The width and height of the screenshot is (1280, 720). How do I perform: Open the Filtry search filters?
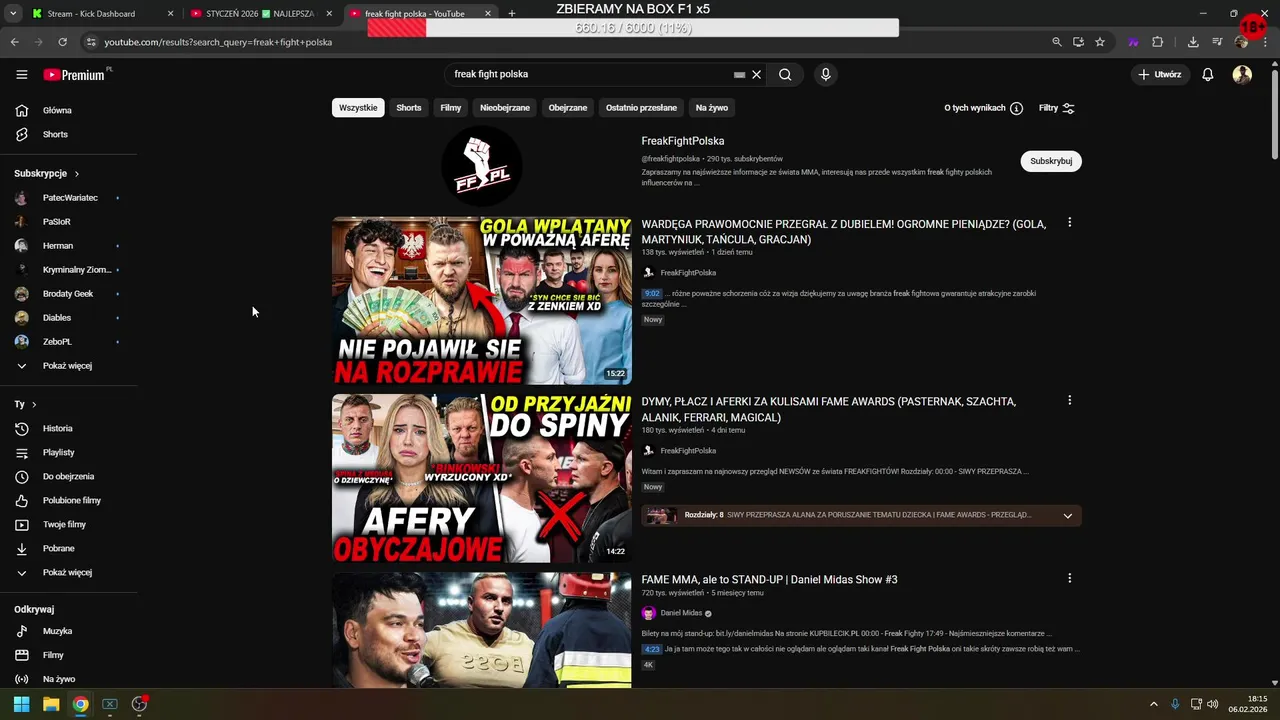1057,108
